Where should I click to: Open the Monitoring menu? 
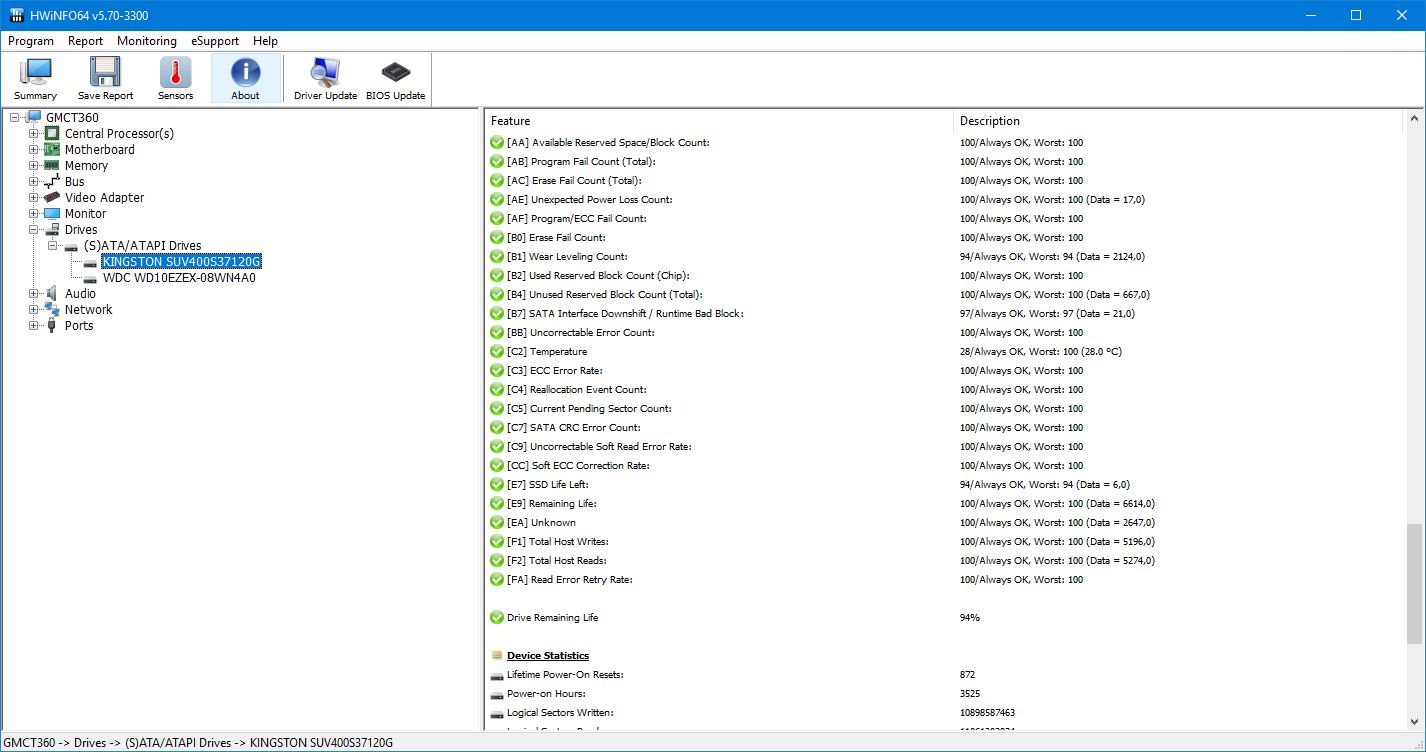point(147,41)
